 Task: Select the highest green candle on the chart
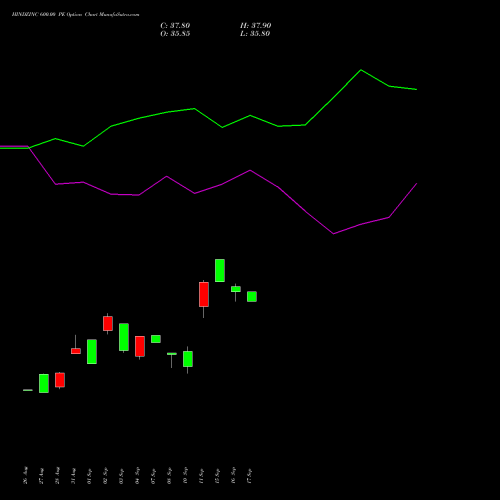click(220, 270)
